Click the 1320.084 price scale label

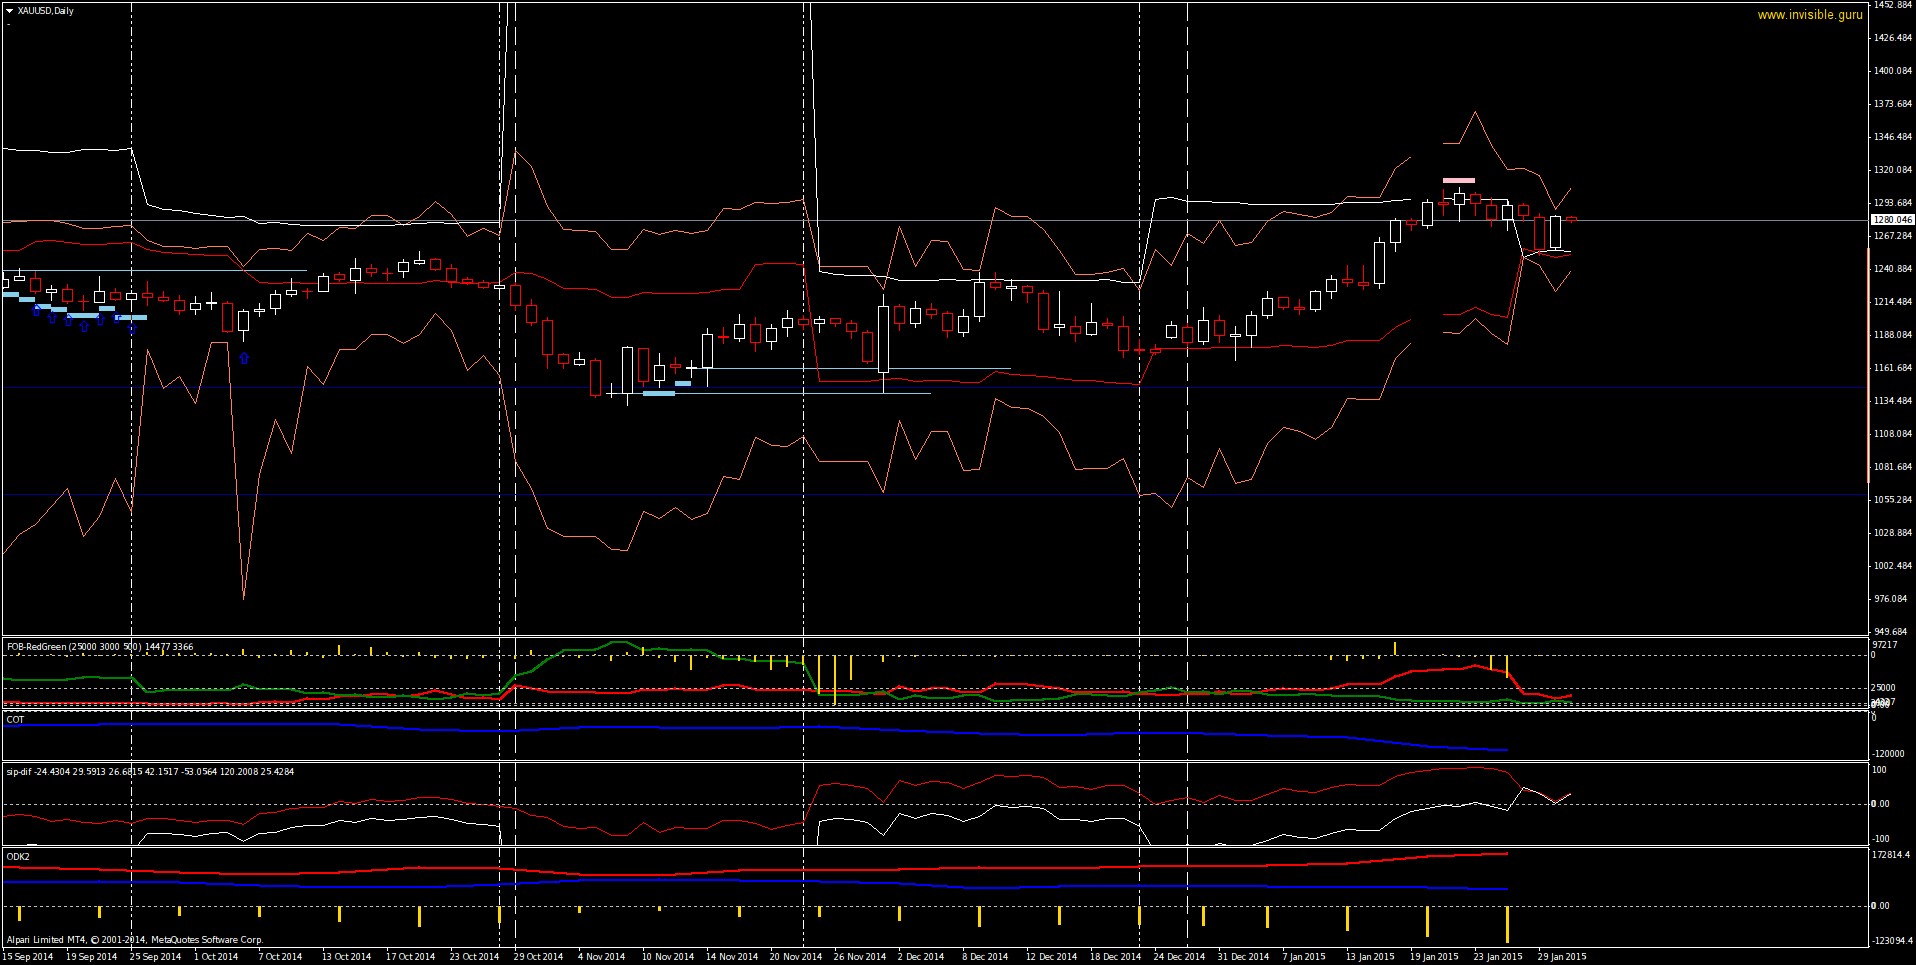pyautogui.click(x=1893, y=170)
